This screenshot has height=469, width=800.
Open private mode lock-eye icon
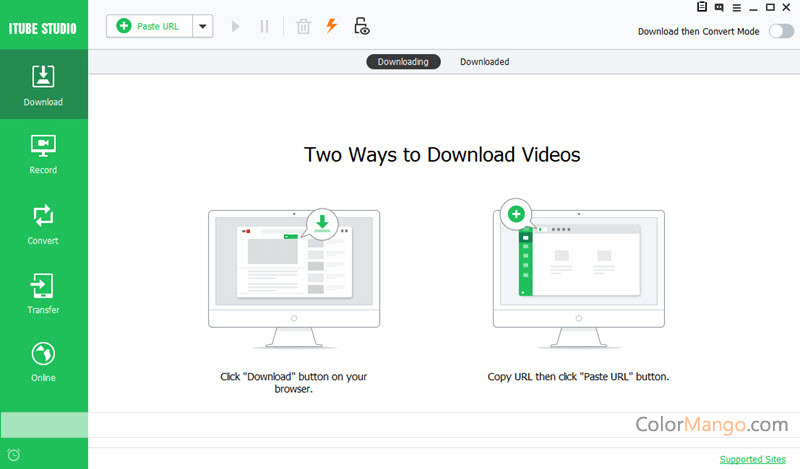361,26
